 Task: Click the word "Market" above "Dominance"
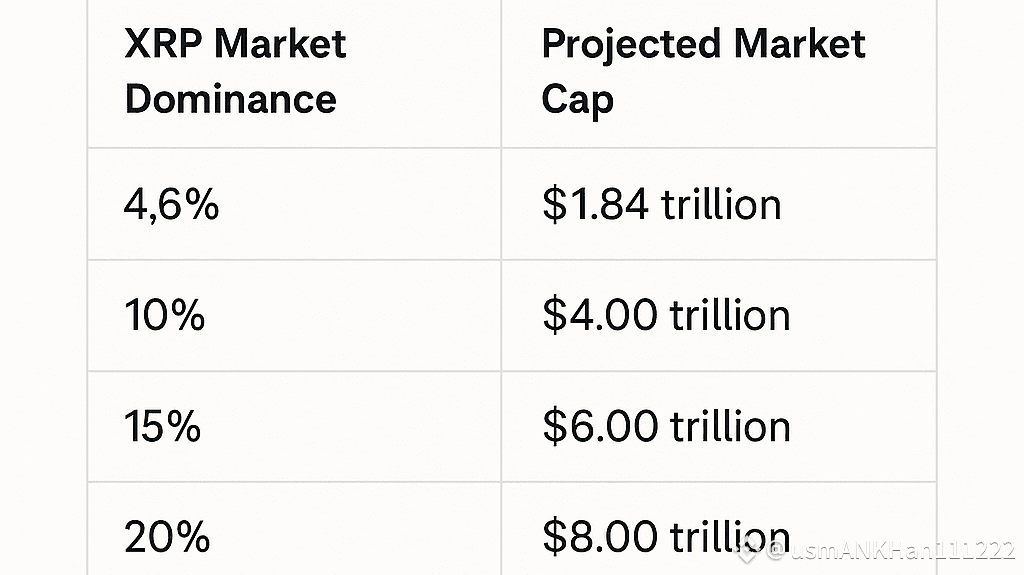[x=280, y=44]
